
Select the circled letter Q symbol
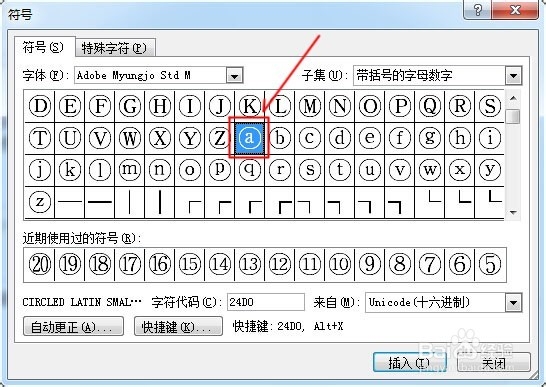(x=430, y=106)
